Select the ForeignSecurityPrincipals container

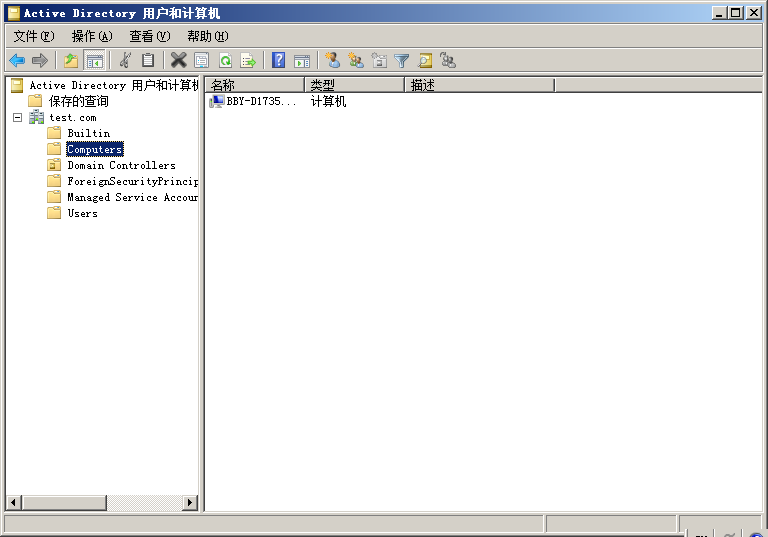[133, 182]
